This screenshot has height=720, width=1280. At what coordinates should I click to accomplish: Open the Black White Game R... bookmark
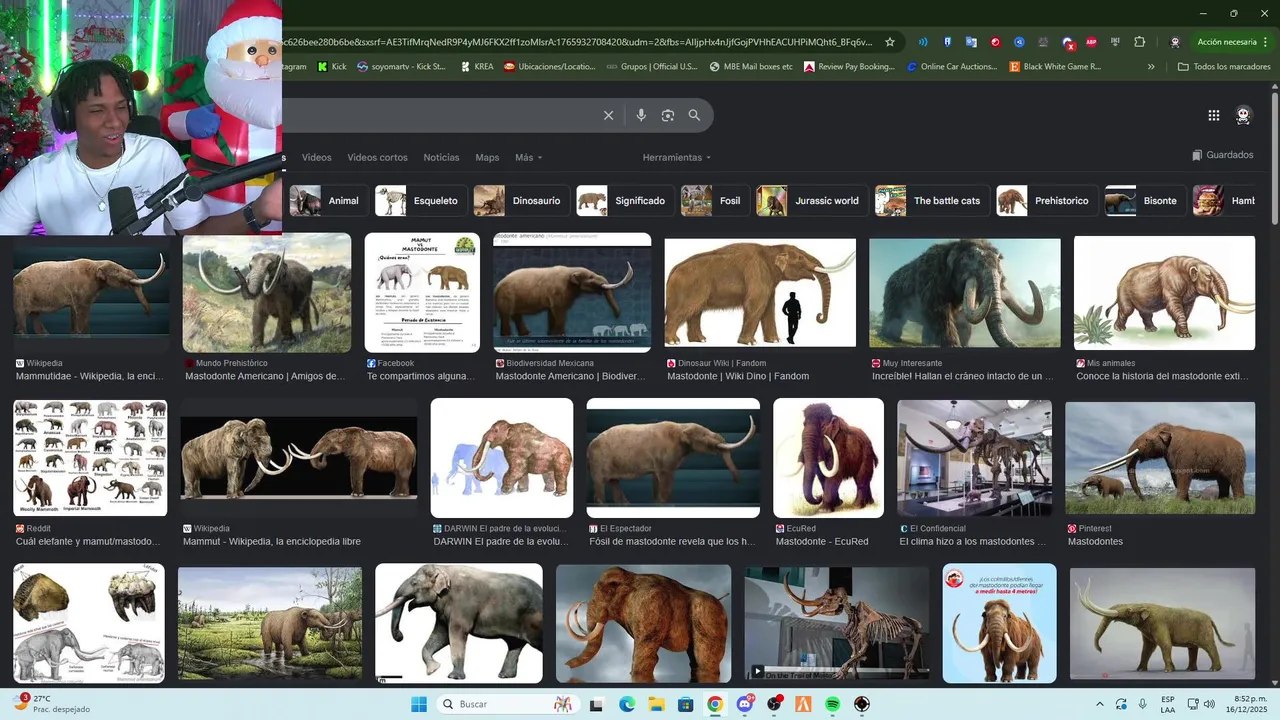click(1055, 67)
